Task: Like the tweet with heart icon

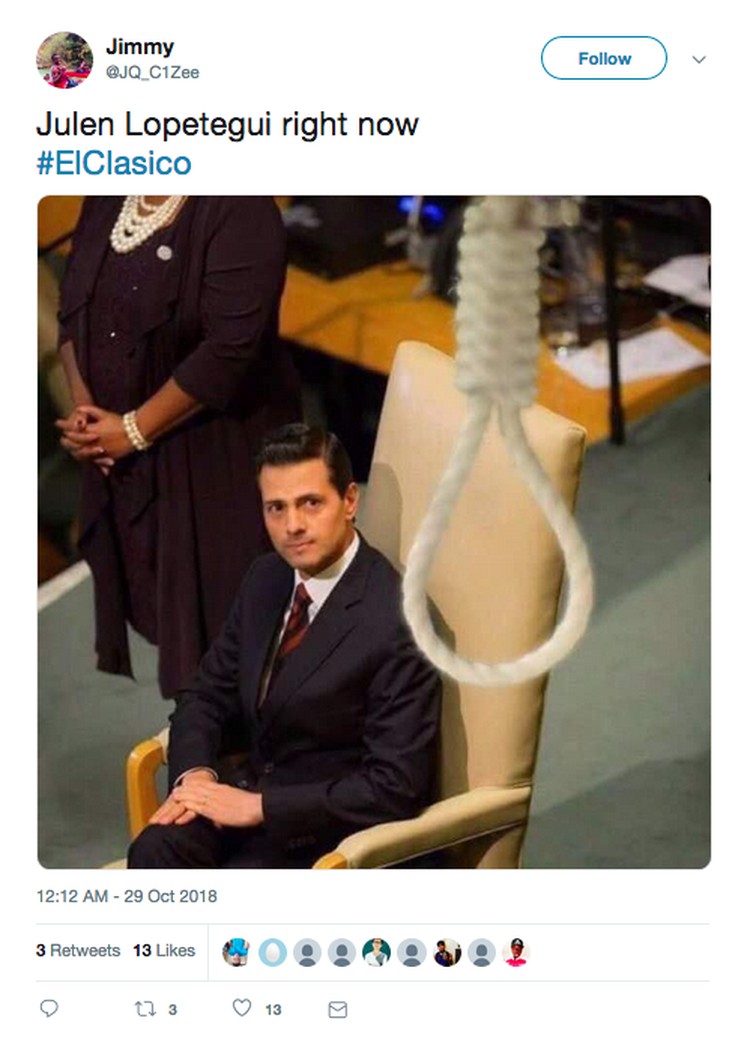Action: click(x=241, y=1008)
